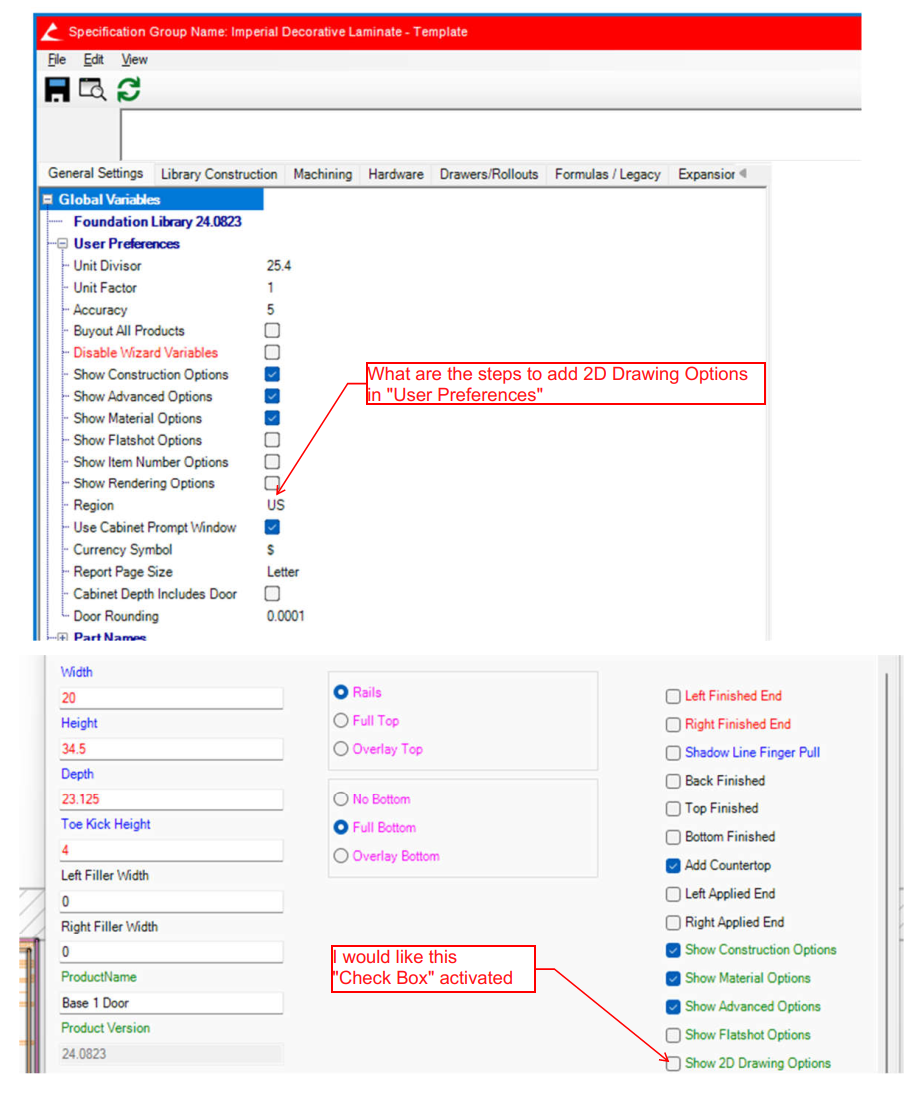Image resolution: width=920 pixels, height=1118 pixels.
Task: Click the Accuracy value 5
Action: 270,309
